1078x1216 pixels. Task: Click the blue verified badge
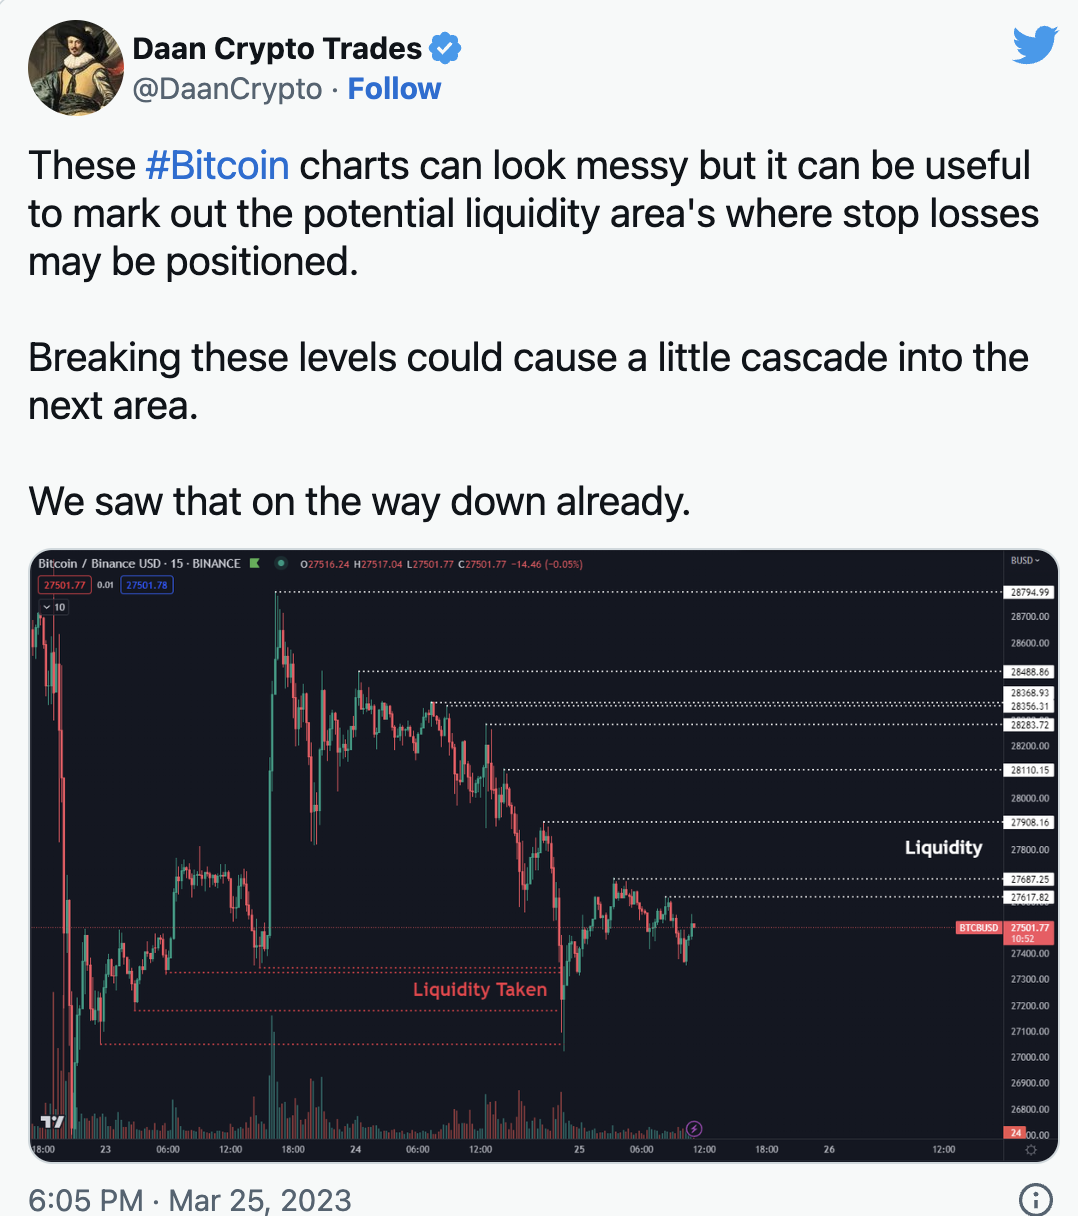point(445,48)
